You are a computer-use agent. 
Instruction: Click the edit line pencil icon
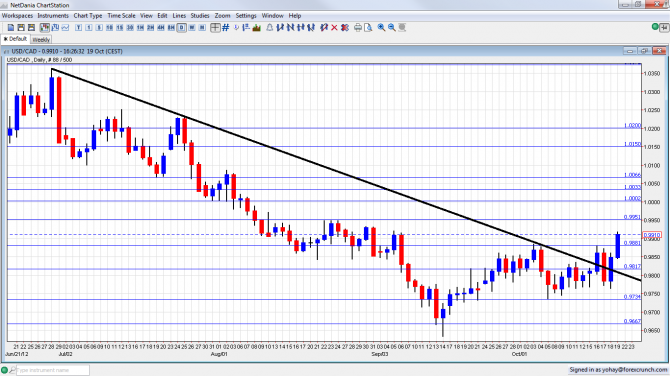click(x=324, y=27)
